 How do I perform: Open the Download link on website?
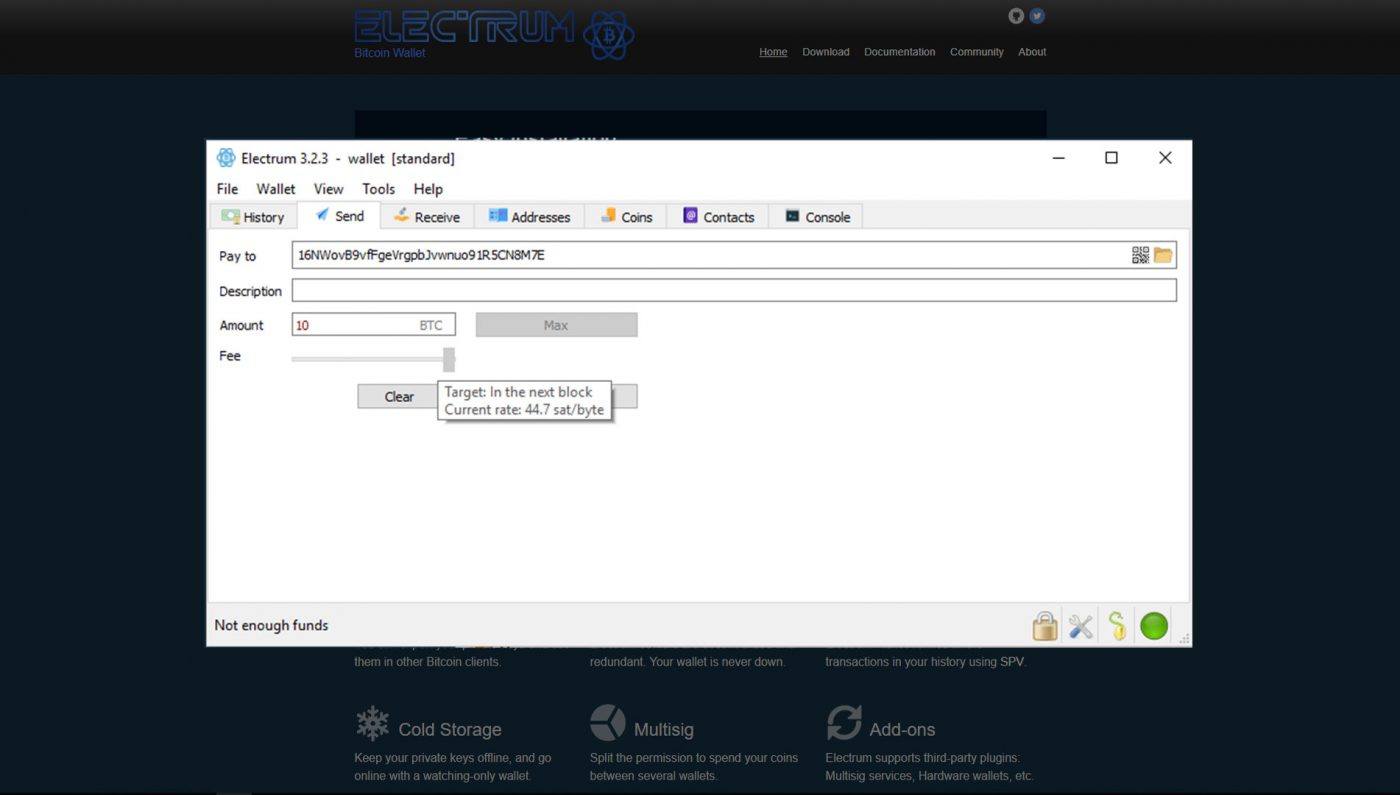click(826, 52)
